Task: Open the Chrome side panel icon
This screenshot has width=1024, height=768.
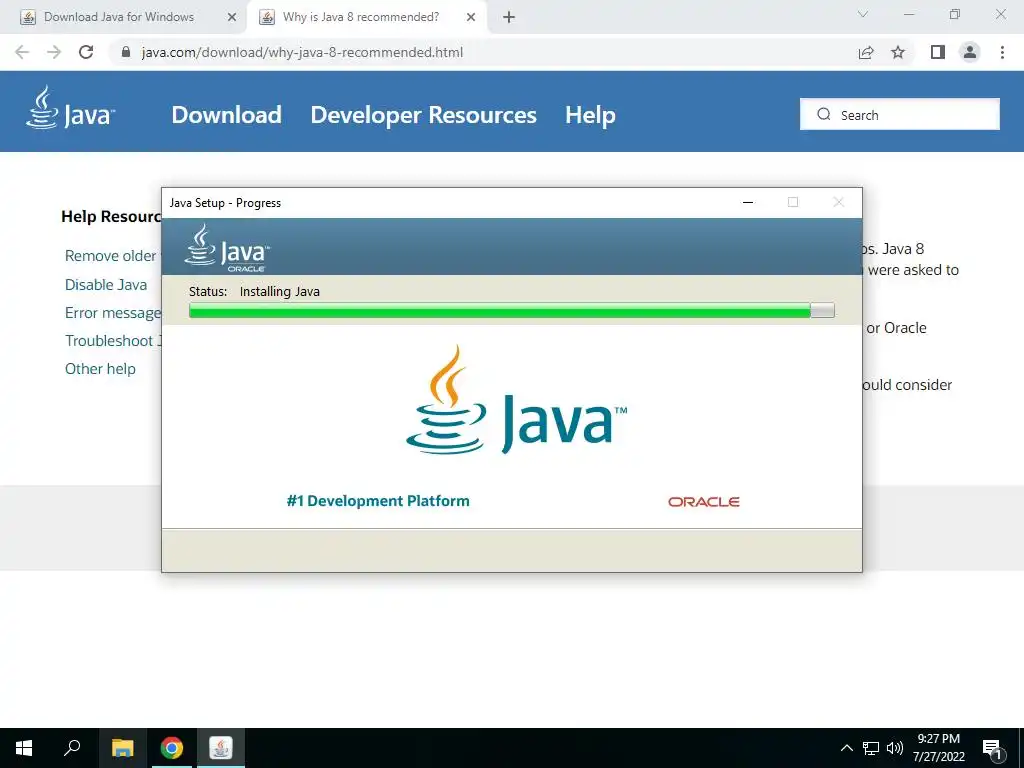Action: coord(938,52)
